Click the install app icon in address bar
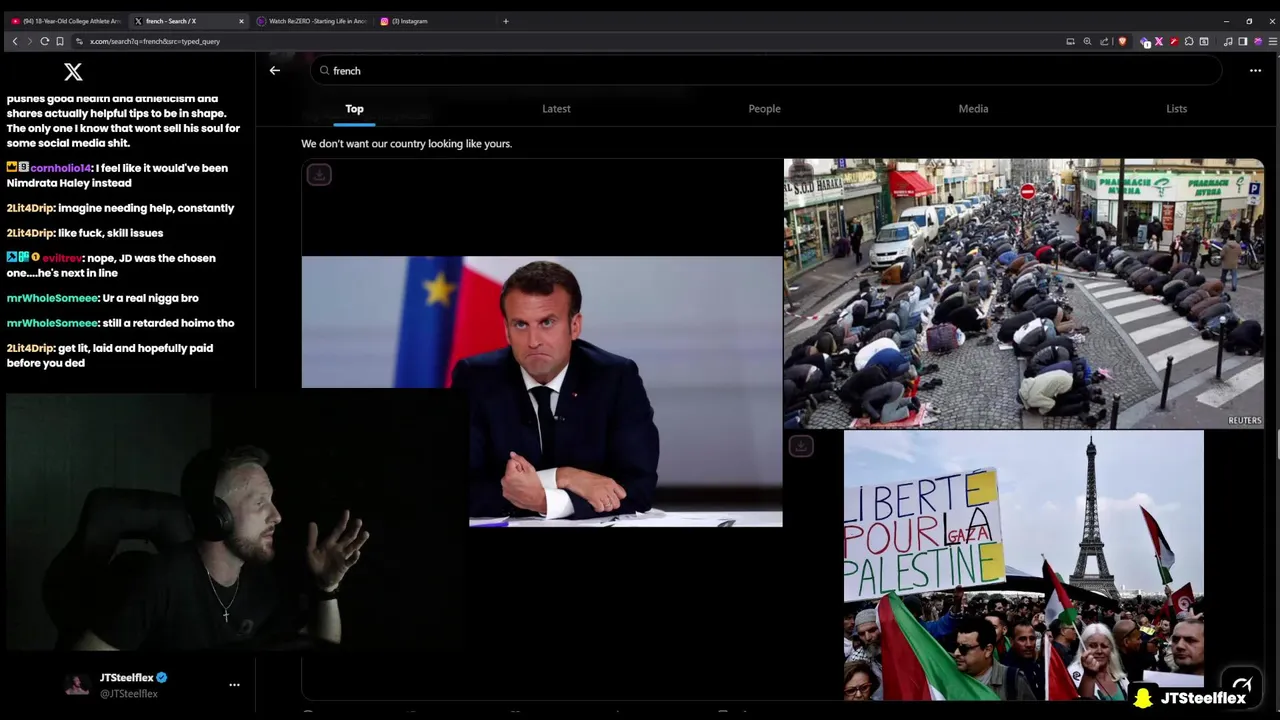Screen dimensions: 1280x720 coord(1070,41)
